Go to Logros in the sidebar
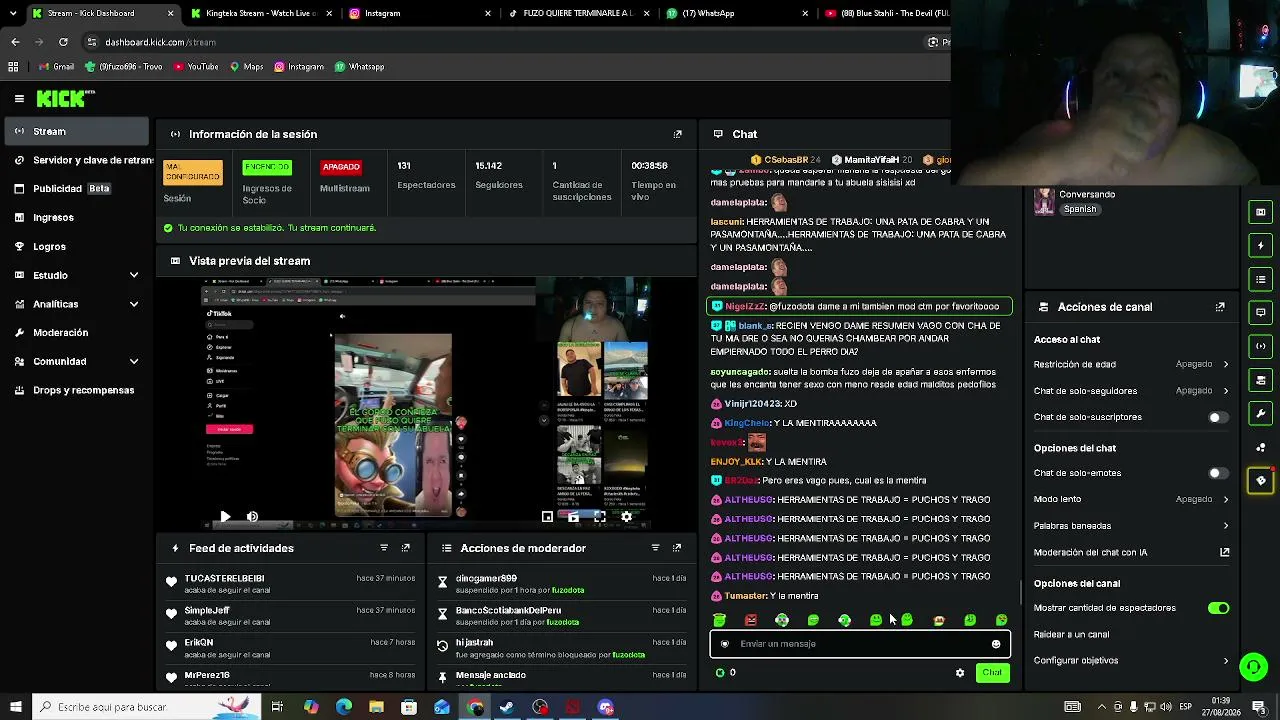Screen dimensions: 1280x720 pos(77,246)
